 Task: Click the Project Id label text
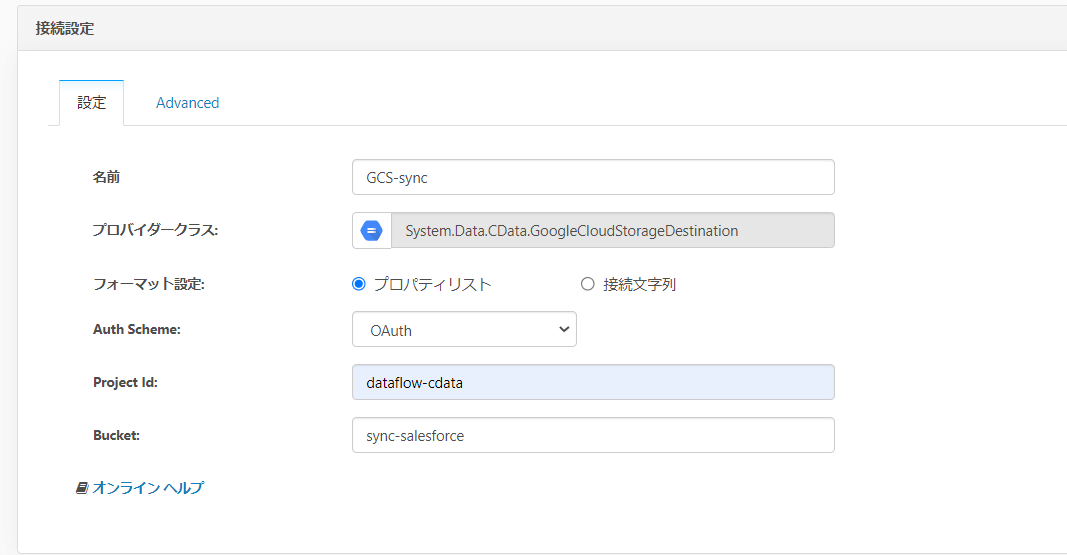point(125,382)
